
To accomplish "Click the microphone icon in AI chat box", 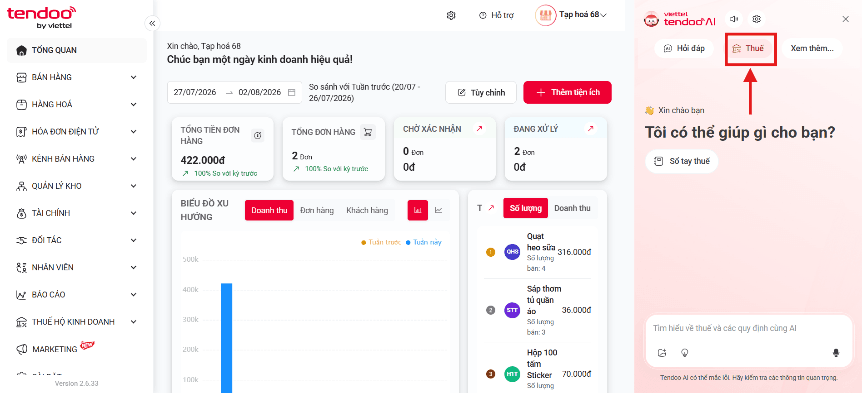I will pos(836,353).
